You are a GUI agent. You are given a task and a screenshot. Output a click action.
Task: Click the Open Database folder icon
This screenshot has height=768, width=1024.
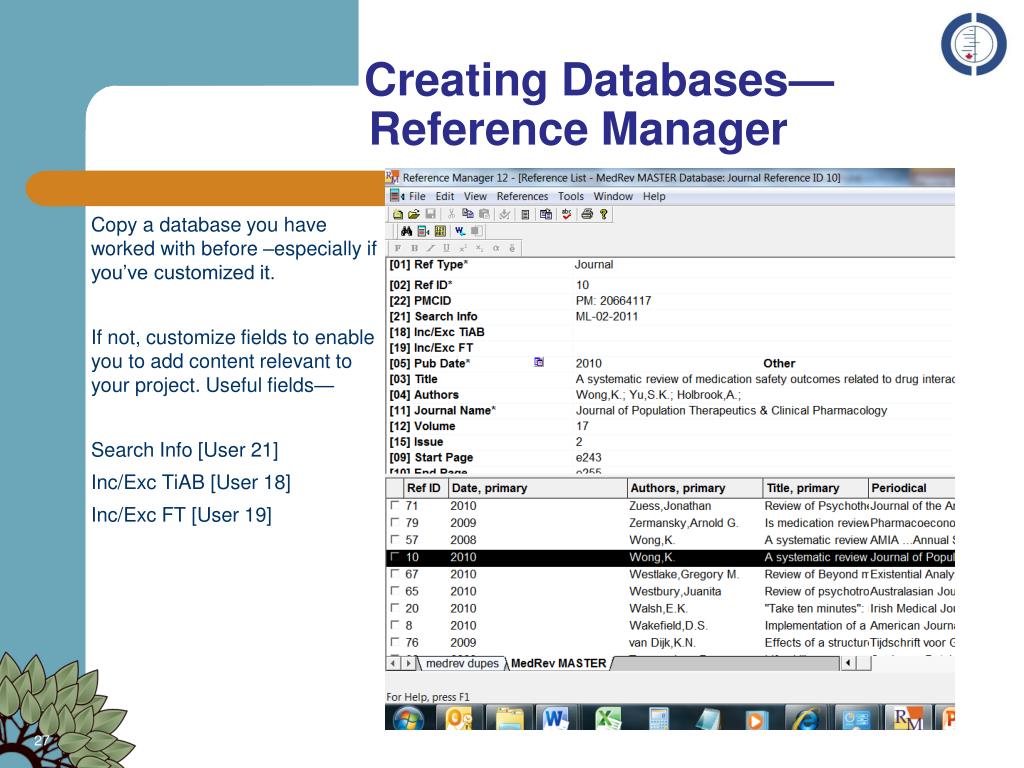coord(413,214)
